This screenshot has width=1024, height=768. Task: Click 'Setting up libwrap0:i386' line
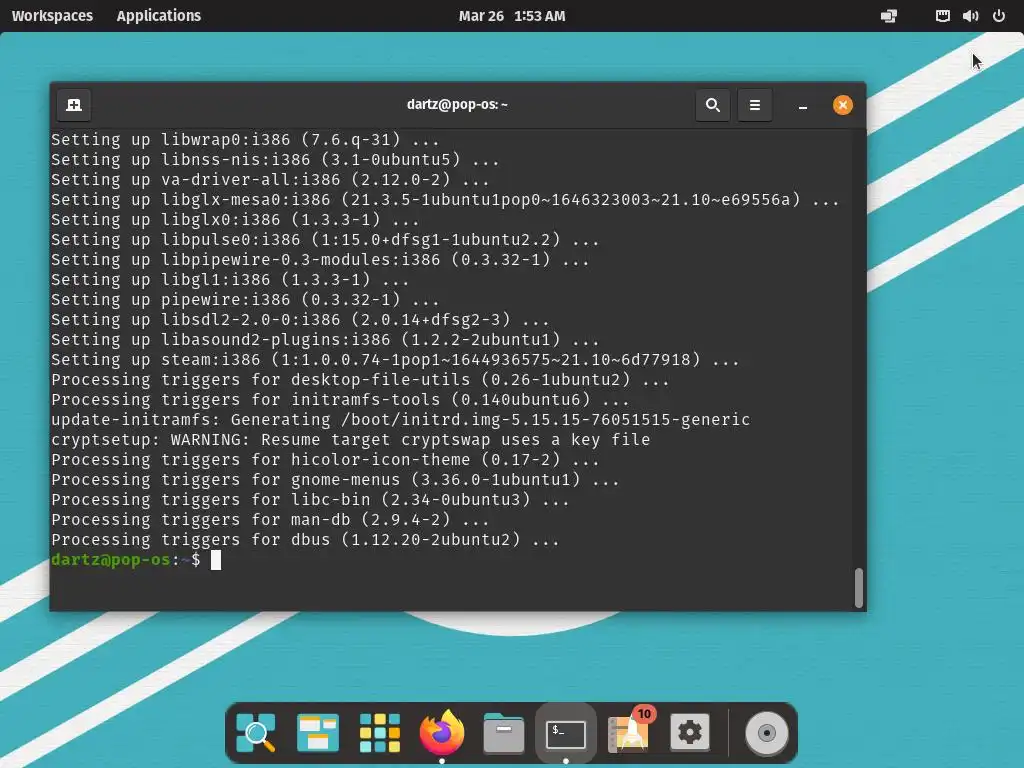[245, 140]
